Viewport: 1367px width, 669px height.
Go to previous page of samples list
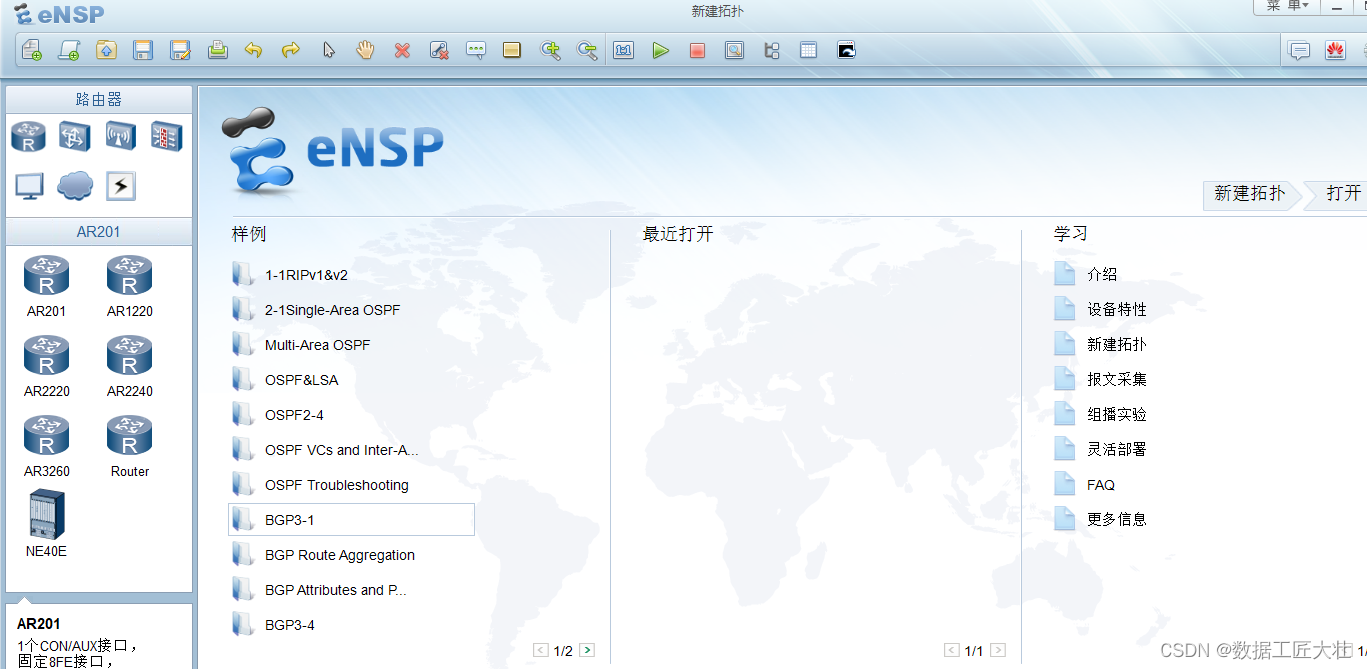[541, 651]
